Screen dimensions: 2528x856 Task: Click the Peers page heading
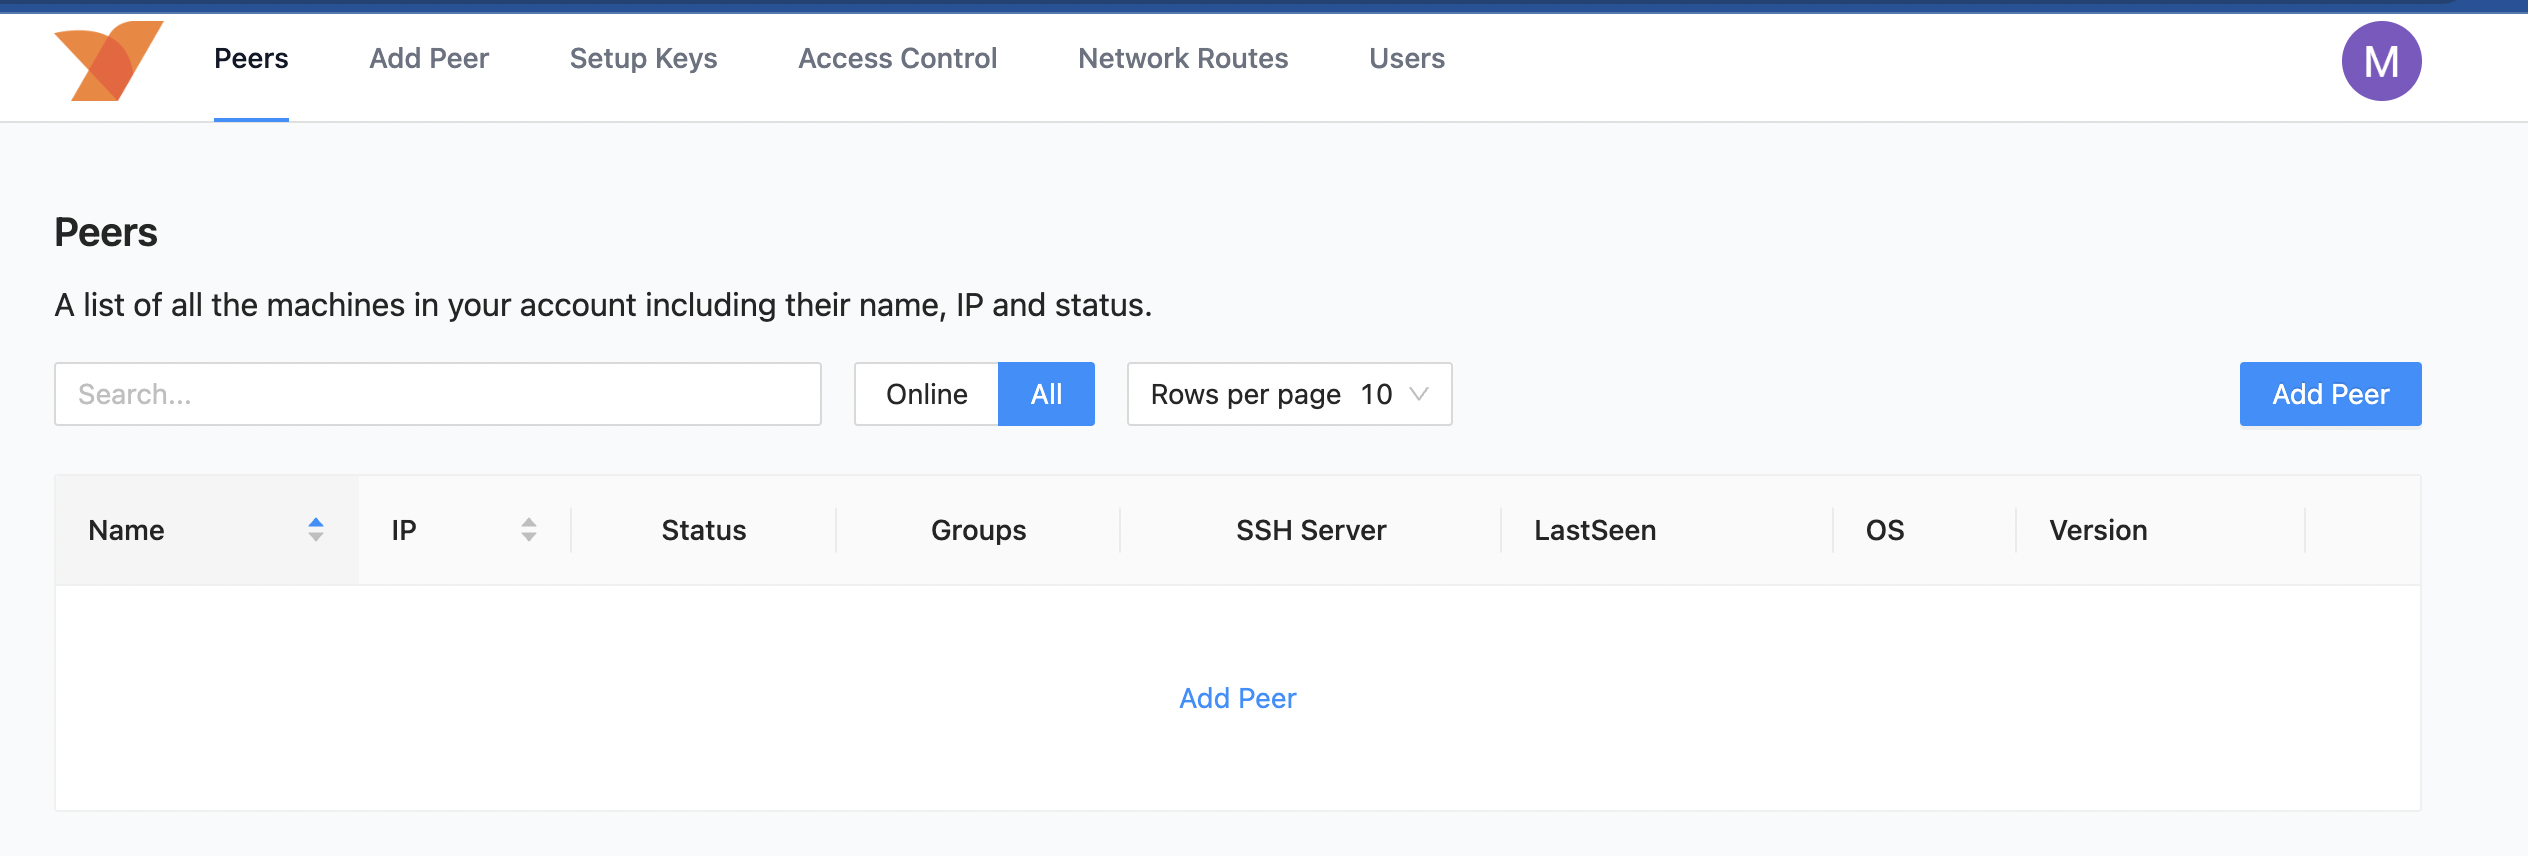[106, 232]
